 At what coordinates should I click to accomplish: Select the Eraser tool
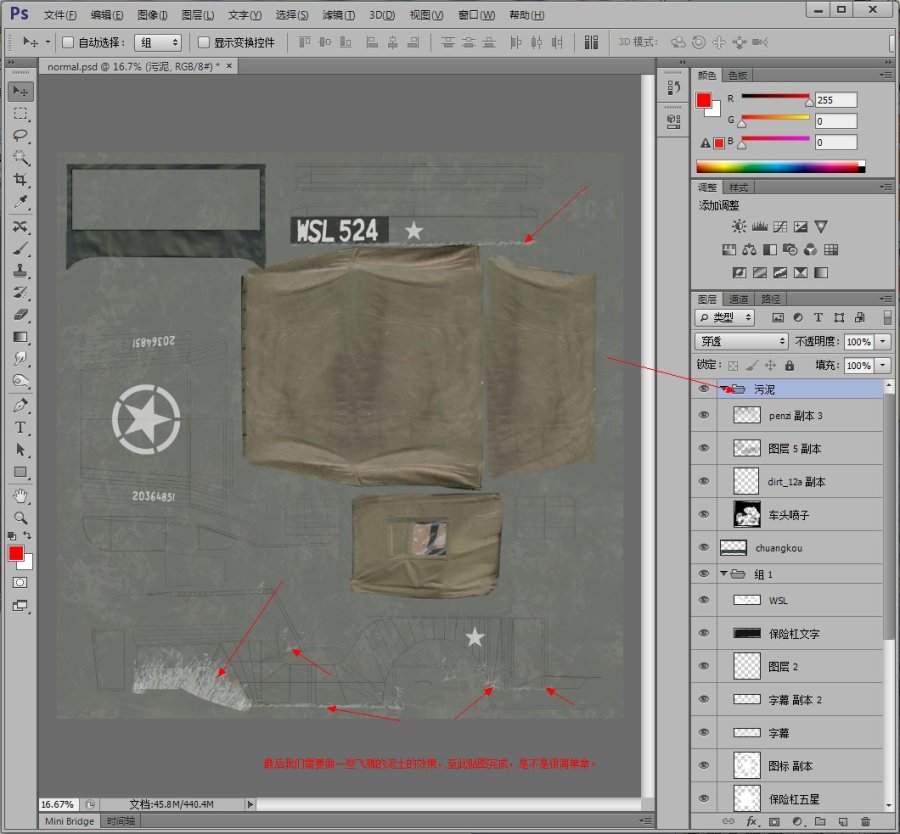pyautogui.click(x=21, y=315)
